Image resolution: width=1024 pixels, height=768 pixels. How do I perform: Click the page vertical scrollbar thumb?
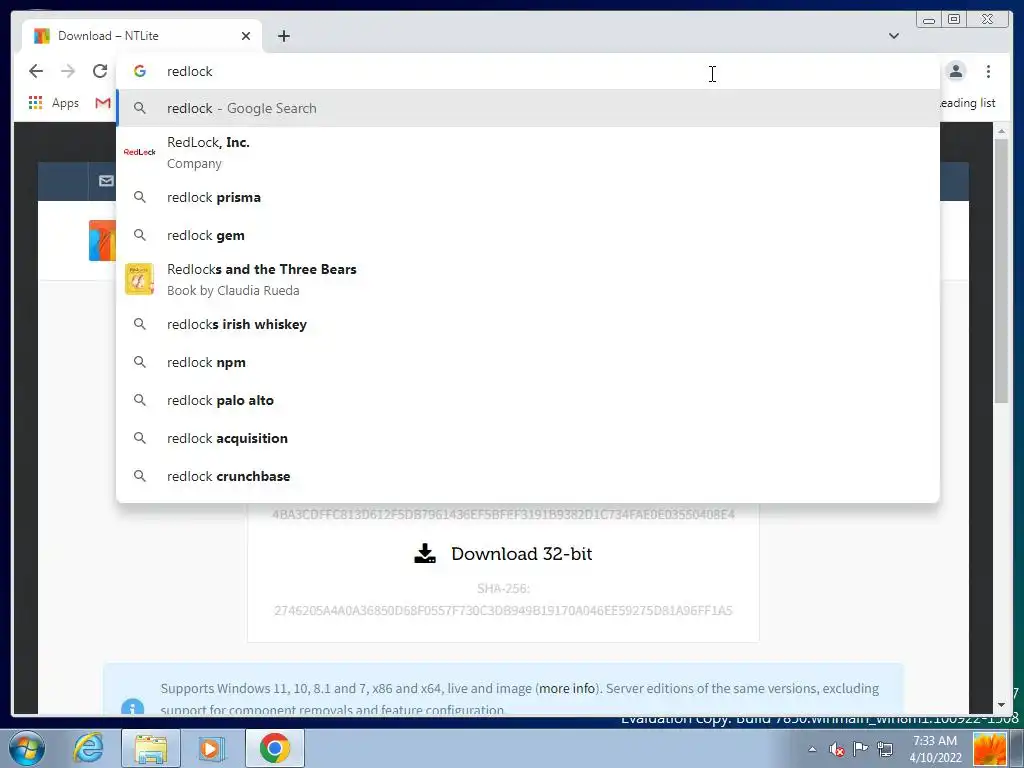tap(1001, 271)
